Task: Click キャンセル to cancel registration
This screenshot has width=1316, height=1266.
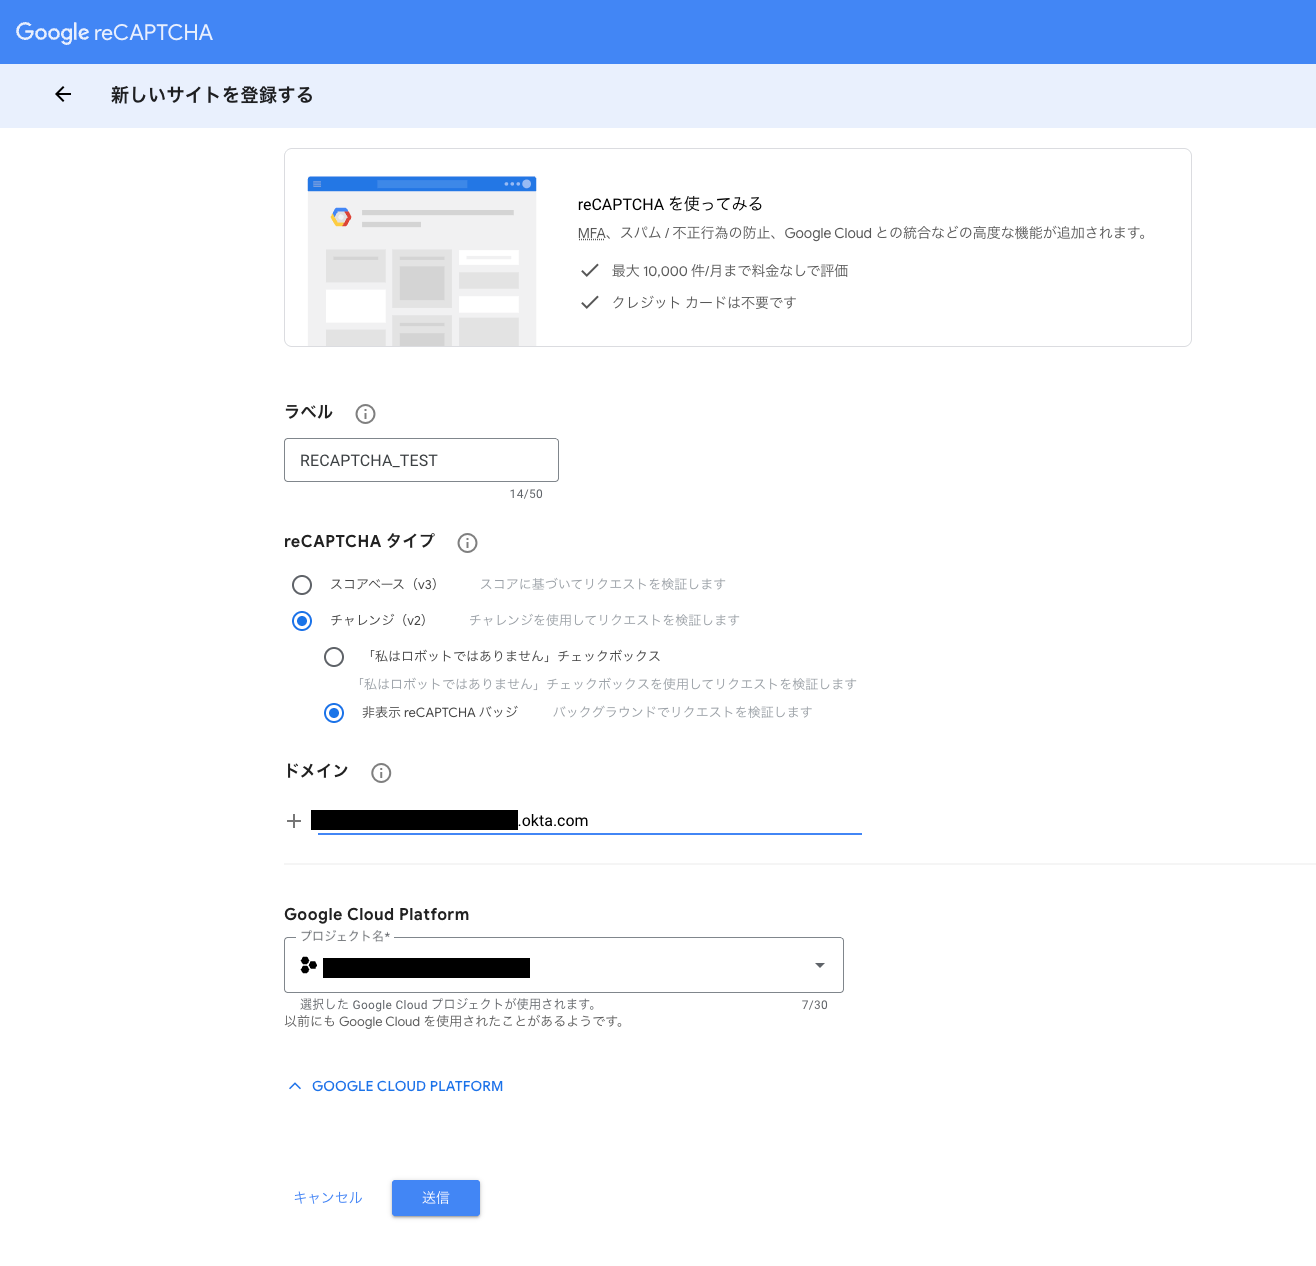Action: tap(327, 1197)
